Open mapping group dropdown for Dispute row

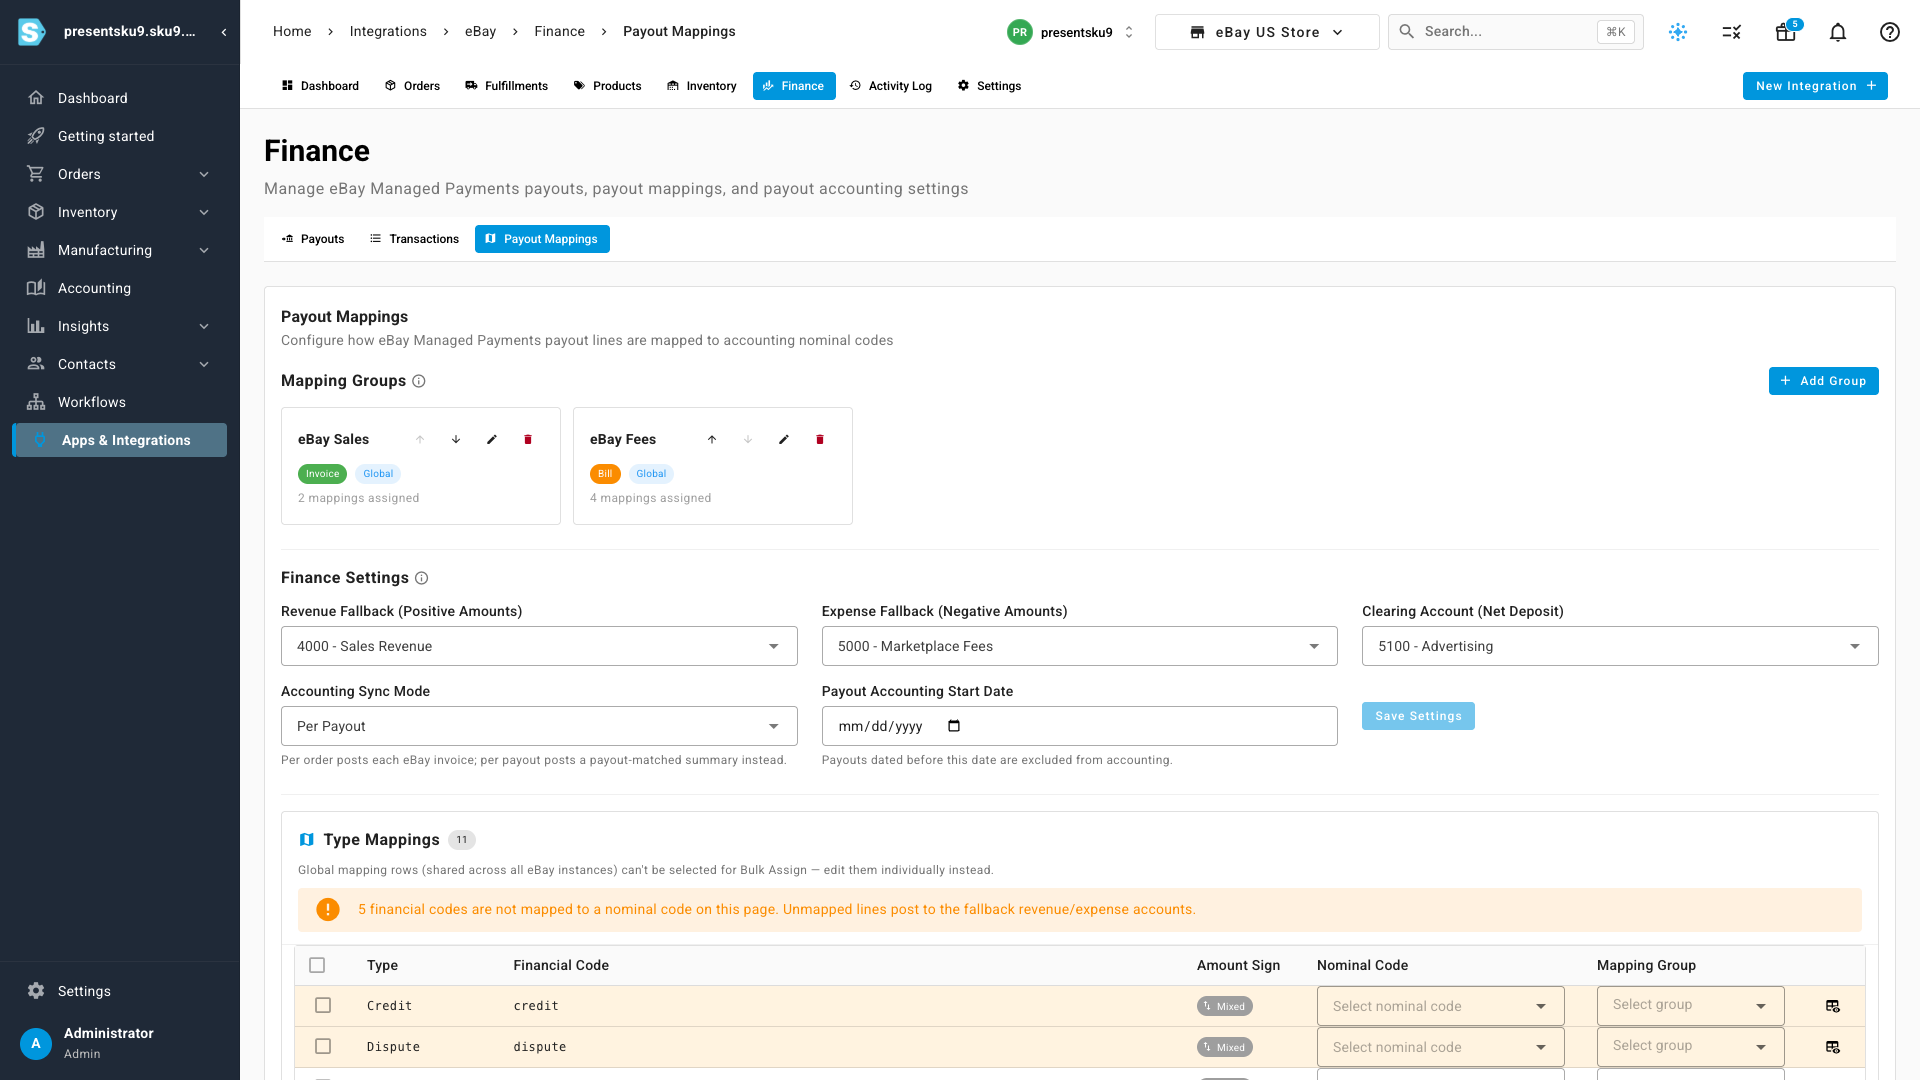click(x=1690, y=1047)
